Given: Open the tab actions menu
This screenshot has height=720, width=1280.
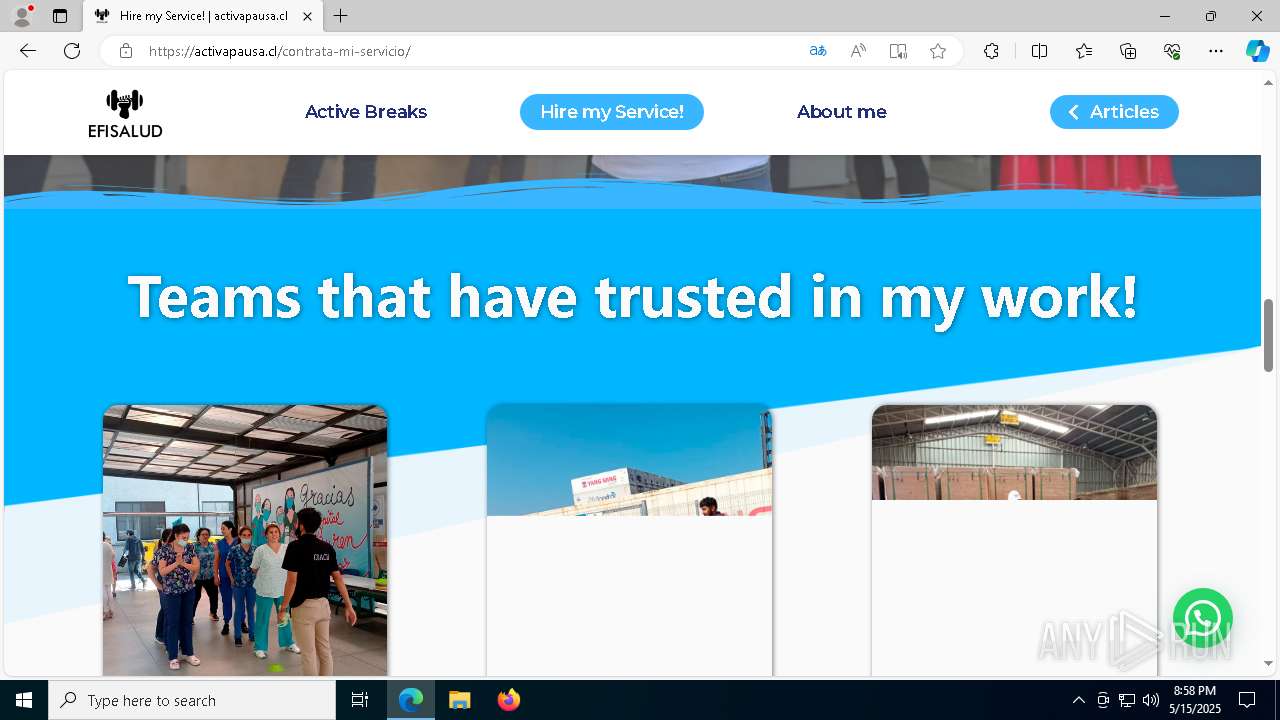Looking at the screenshot, I should point(60,16).
